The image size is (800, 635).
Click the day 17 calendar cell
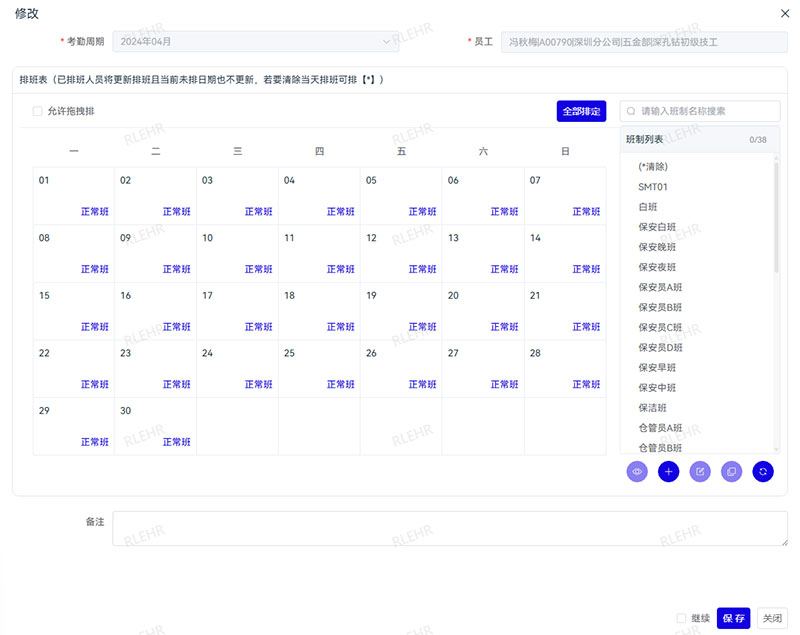237,311
